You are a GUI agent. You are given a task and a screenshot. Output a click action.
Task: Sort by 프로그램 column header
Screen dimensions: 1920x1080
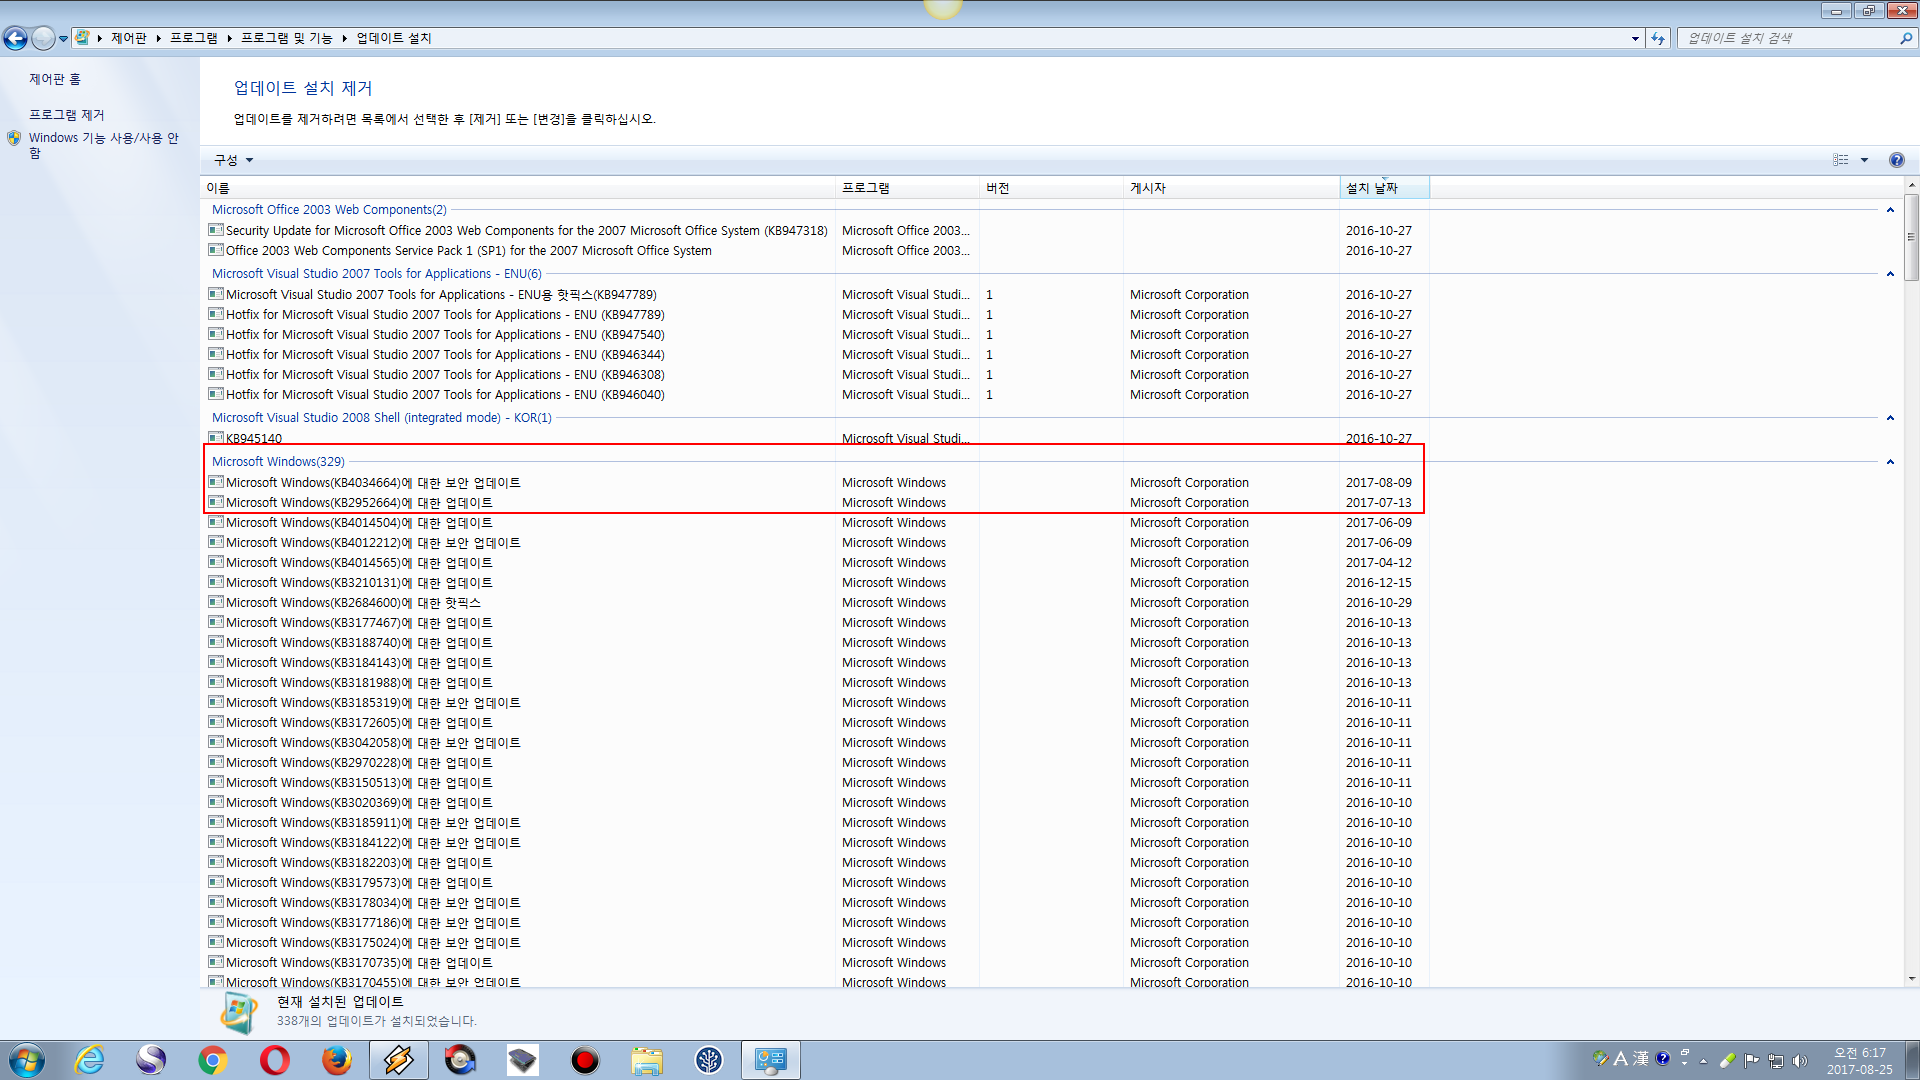(907, 188)
